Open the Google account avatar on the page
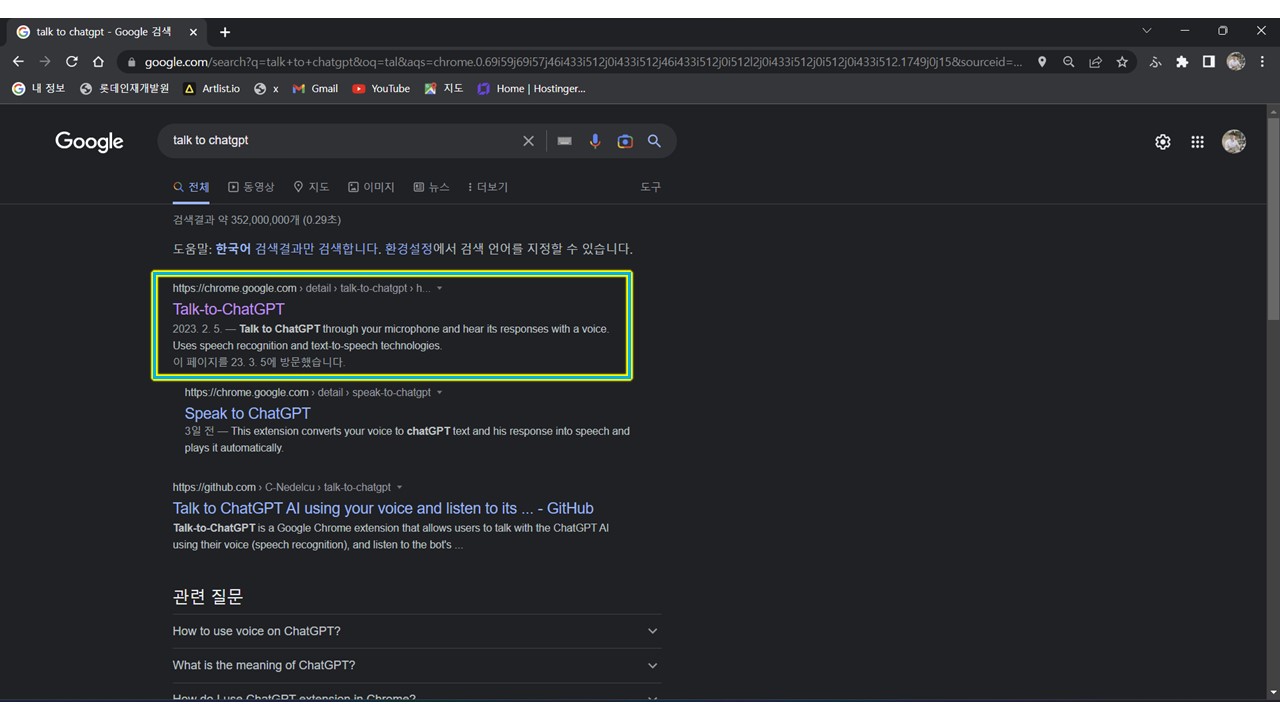The width and height of the screenshot is (1280, 720). point(1234,142)
